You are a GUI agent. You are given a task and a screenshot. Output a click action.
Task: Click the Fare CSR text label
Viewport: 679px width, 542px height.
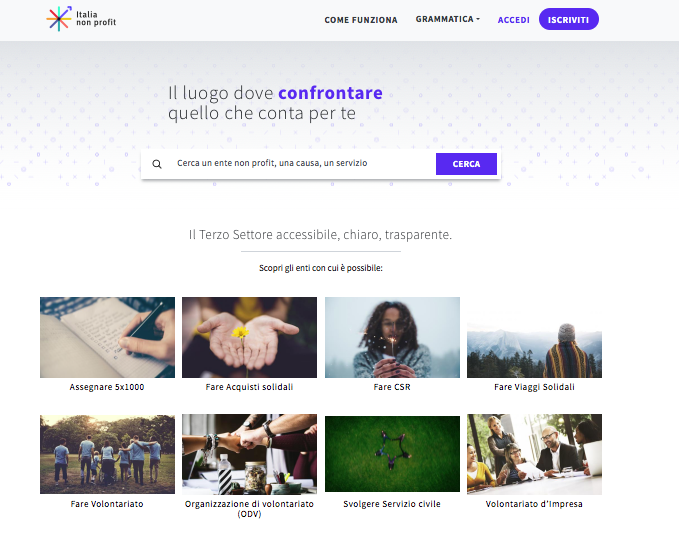[392, 387]
